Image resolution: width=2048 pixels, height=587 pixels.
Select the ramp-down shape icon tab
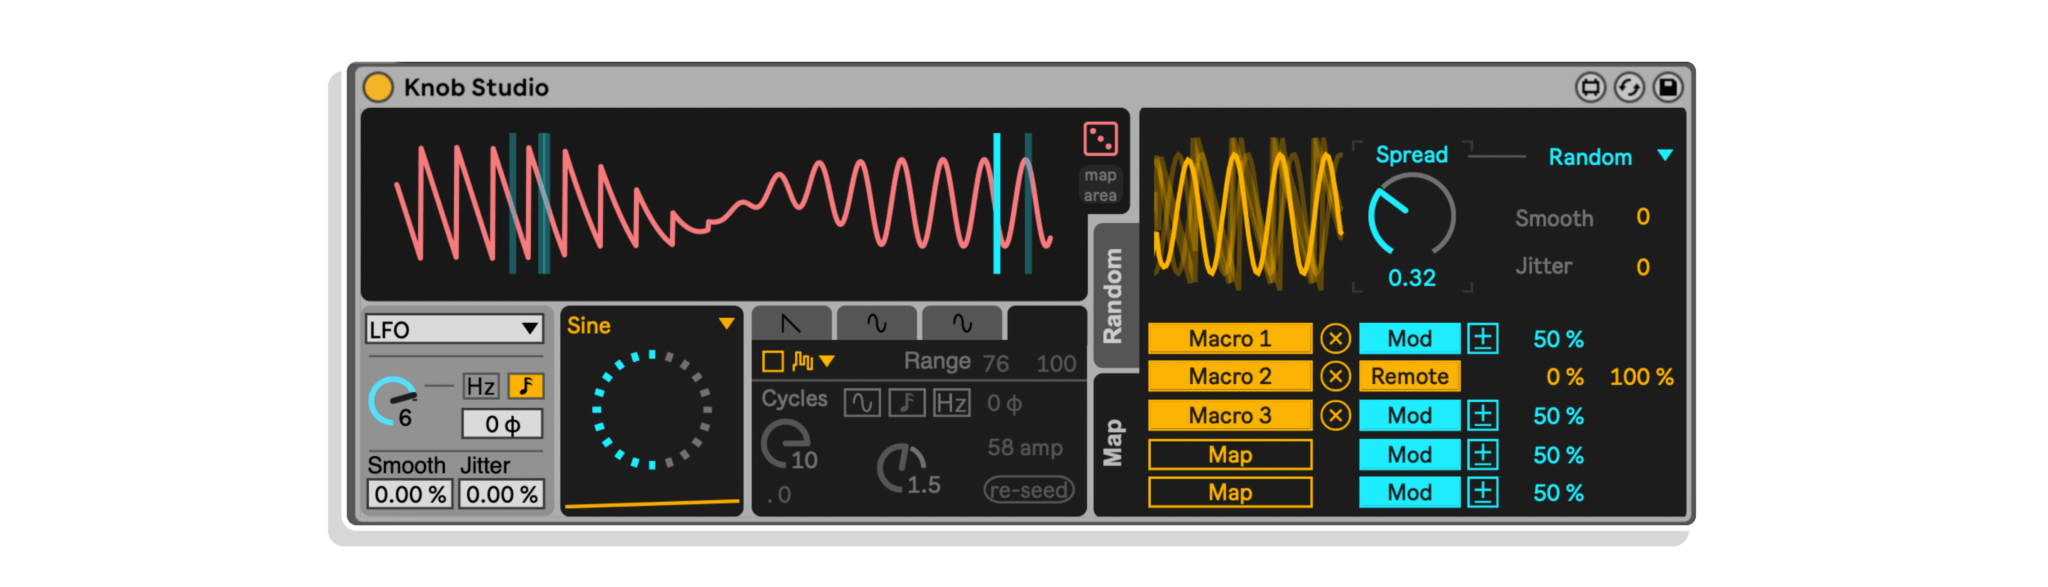pyautogui.click(x=791, y=324)
